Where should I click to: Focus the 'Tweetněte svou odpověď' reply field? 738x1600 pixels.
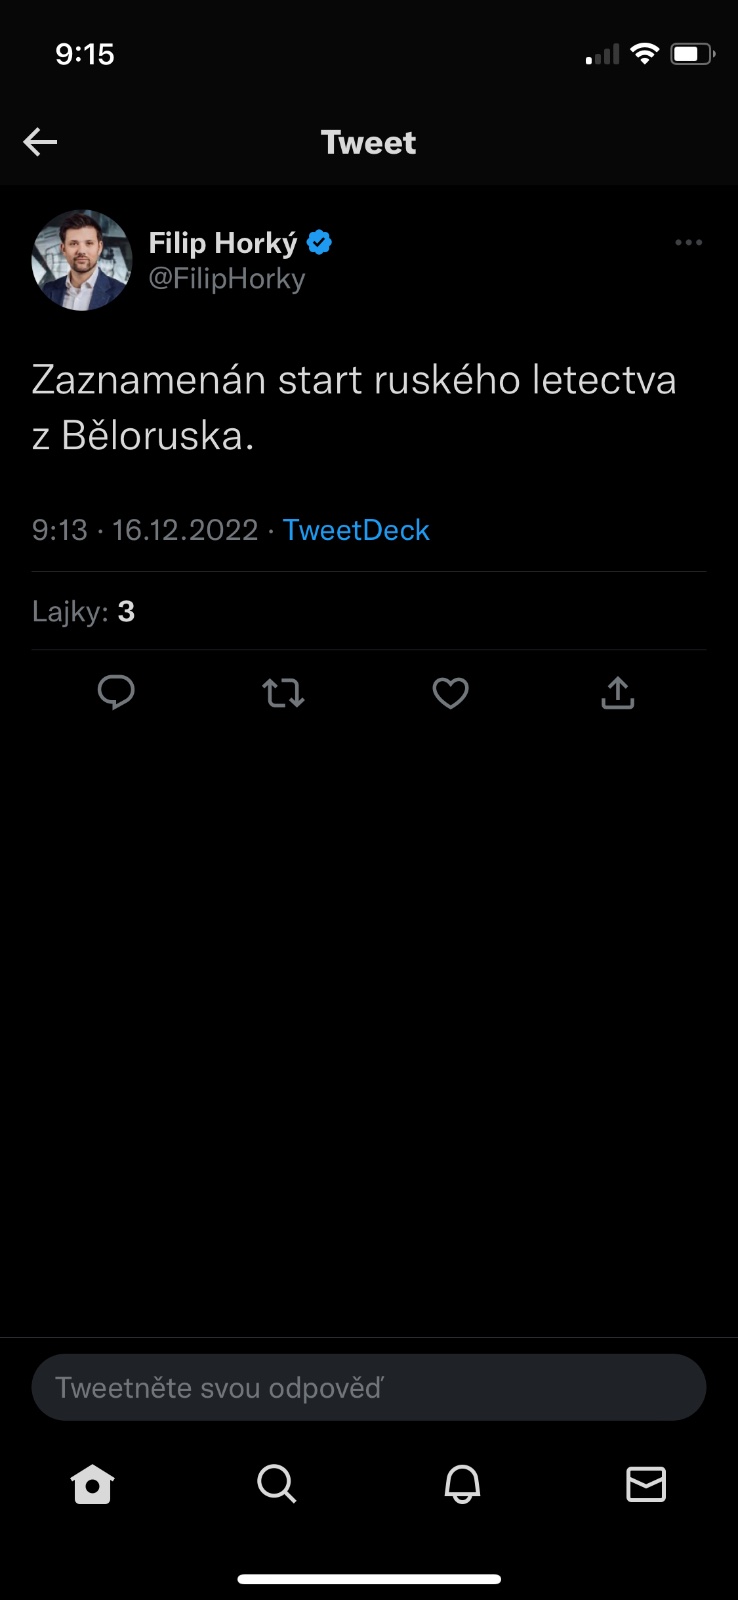368,1387
